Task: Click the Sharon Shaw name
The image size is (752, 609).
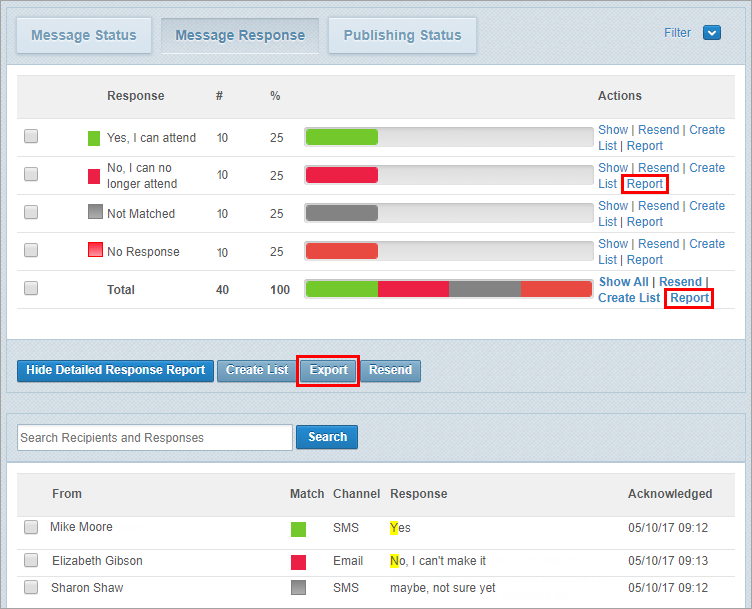Action: click(x=87, y=588)
